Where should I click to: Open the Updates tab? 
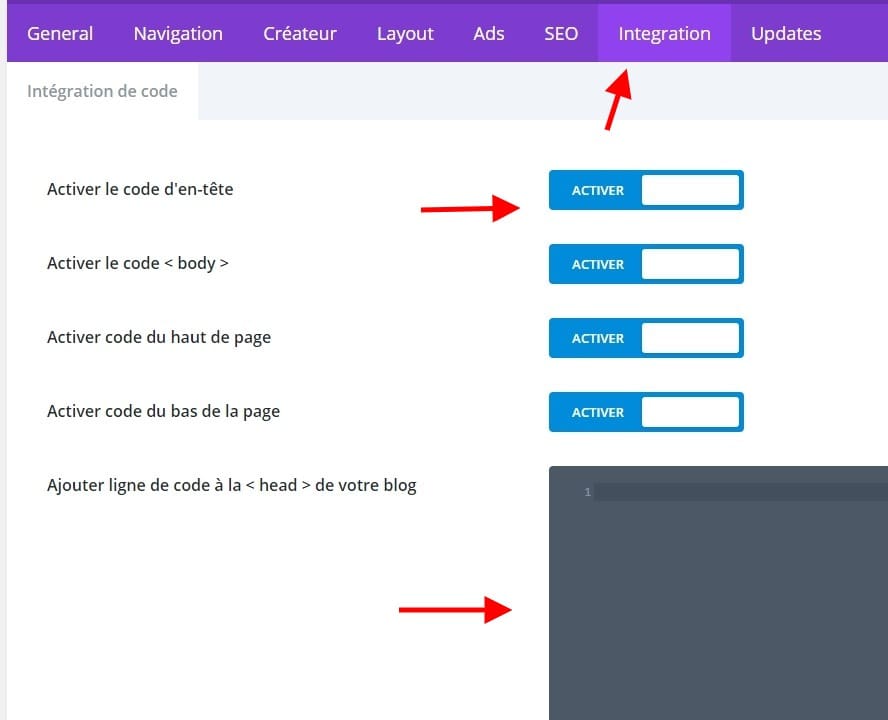786,33
